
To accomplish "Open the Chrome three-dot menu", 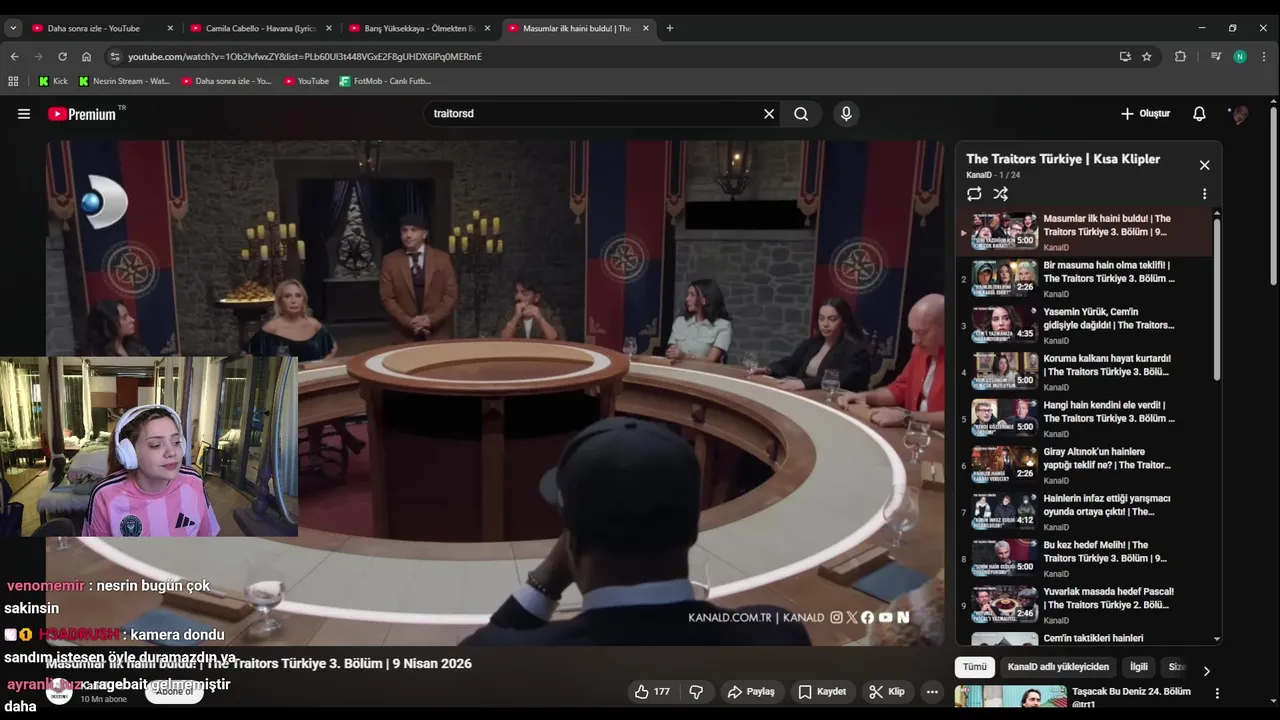I will coord(1264,57).
